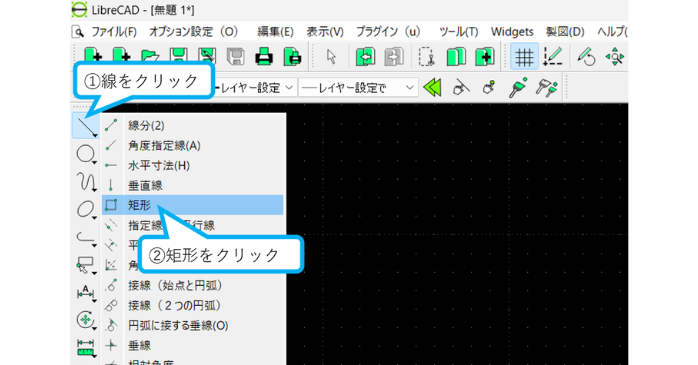Choose 角度指定線(A) from line menu

(x=192, y=146)
